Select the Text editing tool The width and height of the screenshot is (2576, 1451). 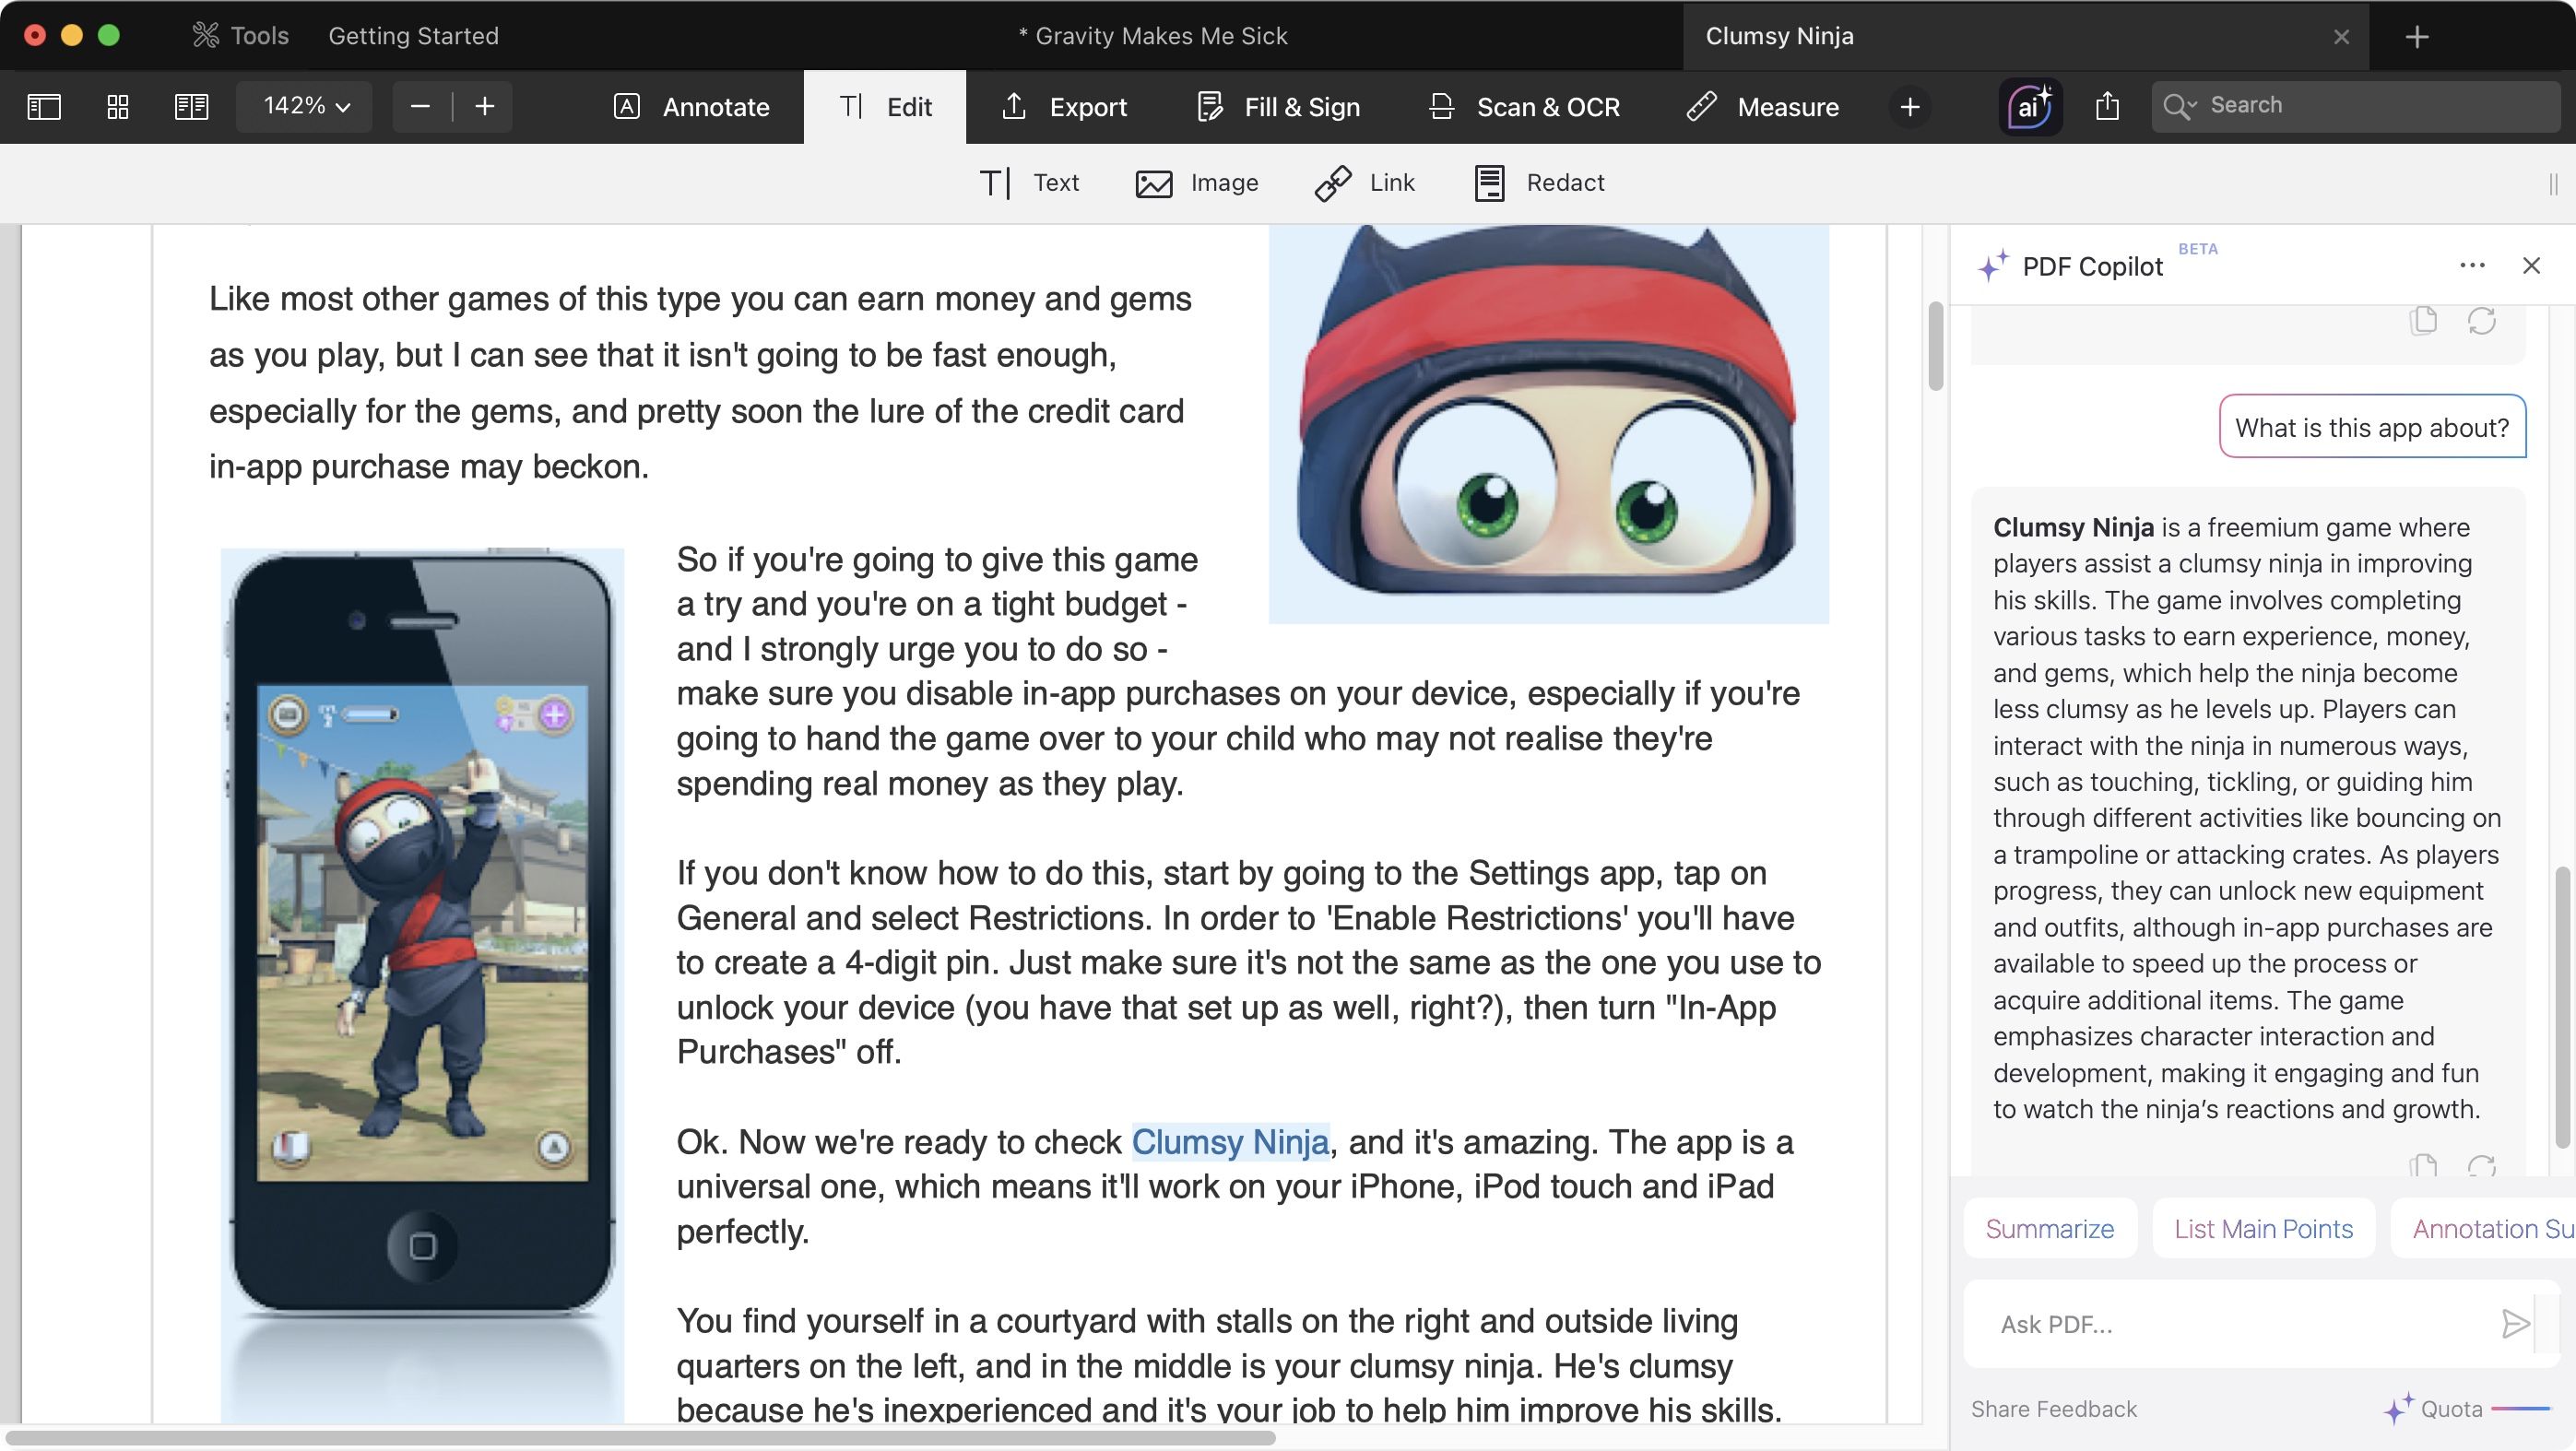pos(1030,183)
